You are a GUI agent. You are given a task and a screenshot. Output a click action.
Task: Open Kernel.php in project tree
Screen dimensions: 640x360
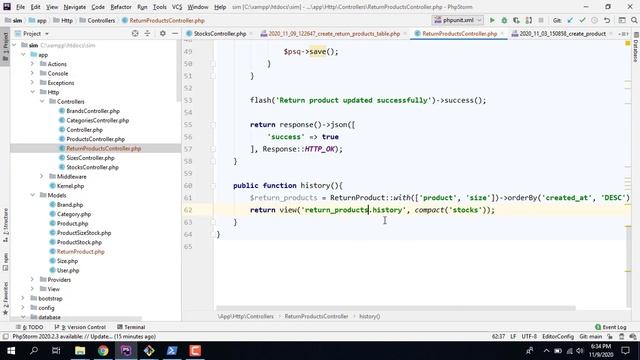point(70,186)
